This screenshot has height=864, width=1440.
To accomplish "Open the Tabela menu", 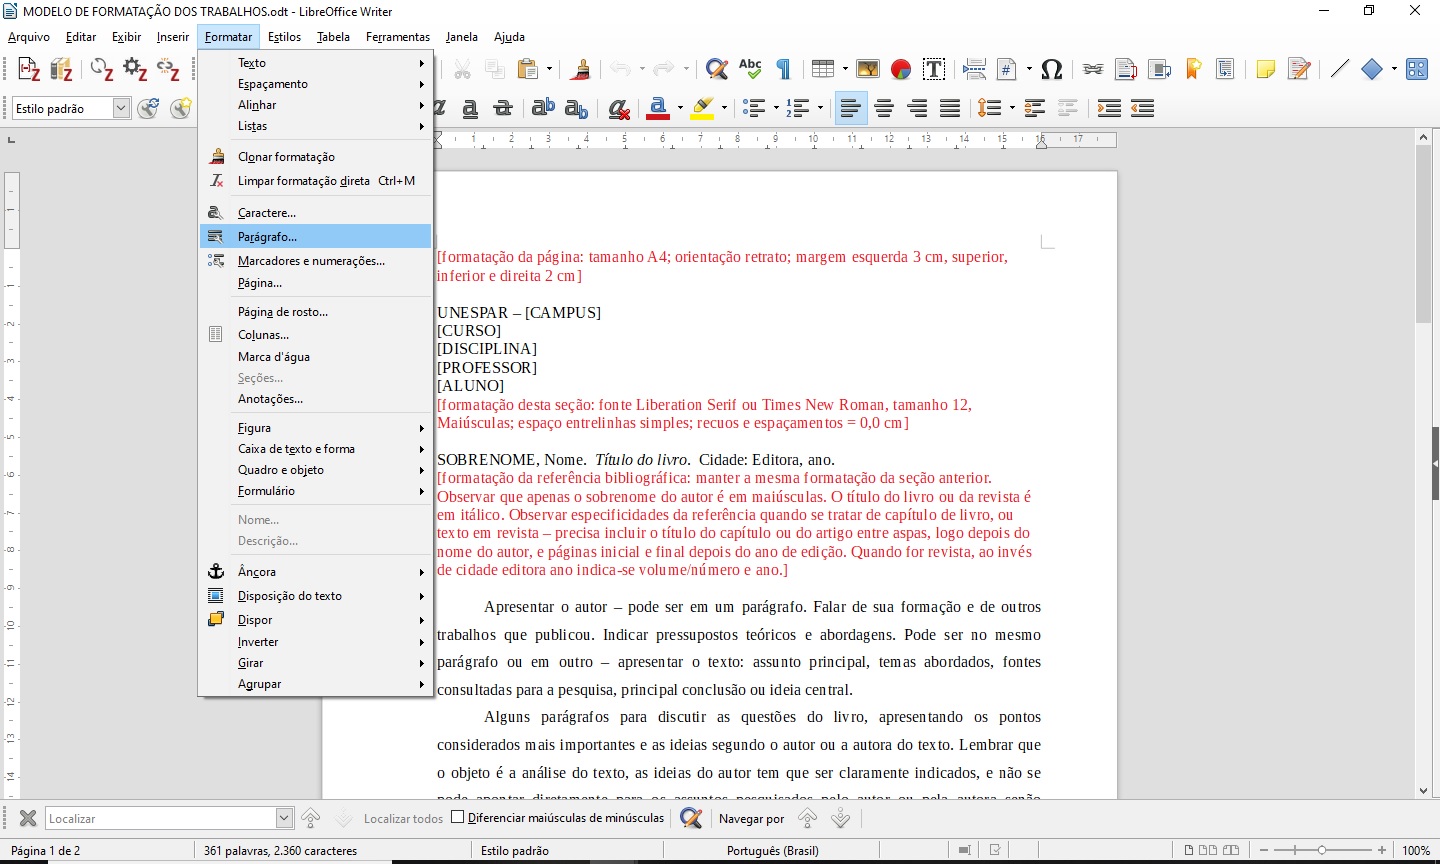I will point(333,37).
